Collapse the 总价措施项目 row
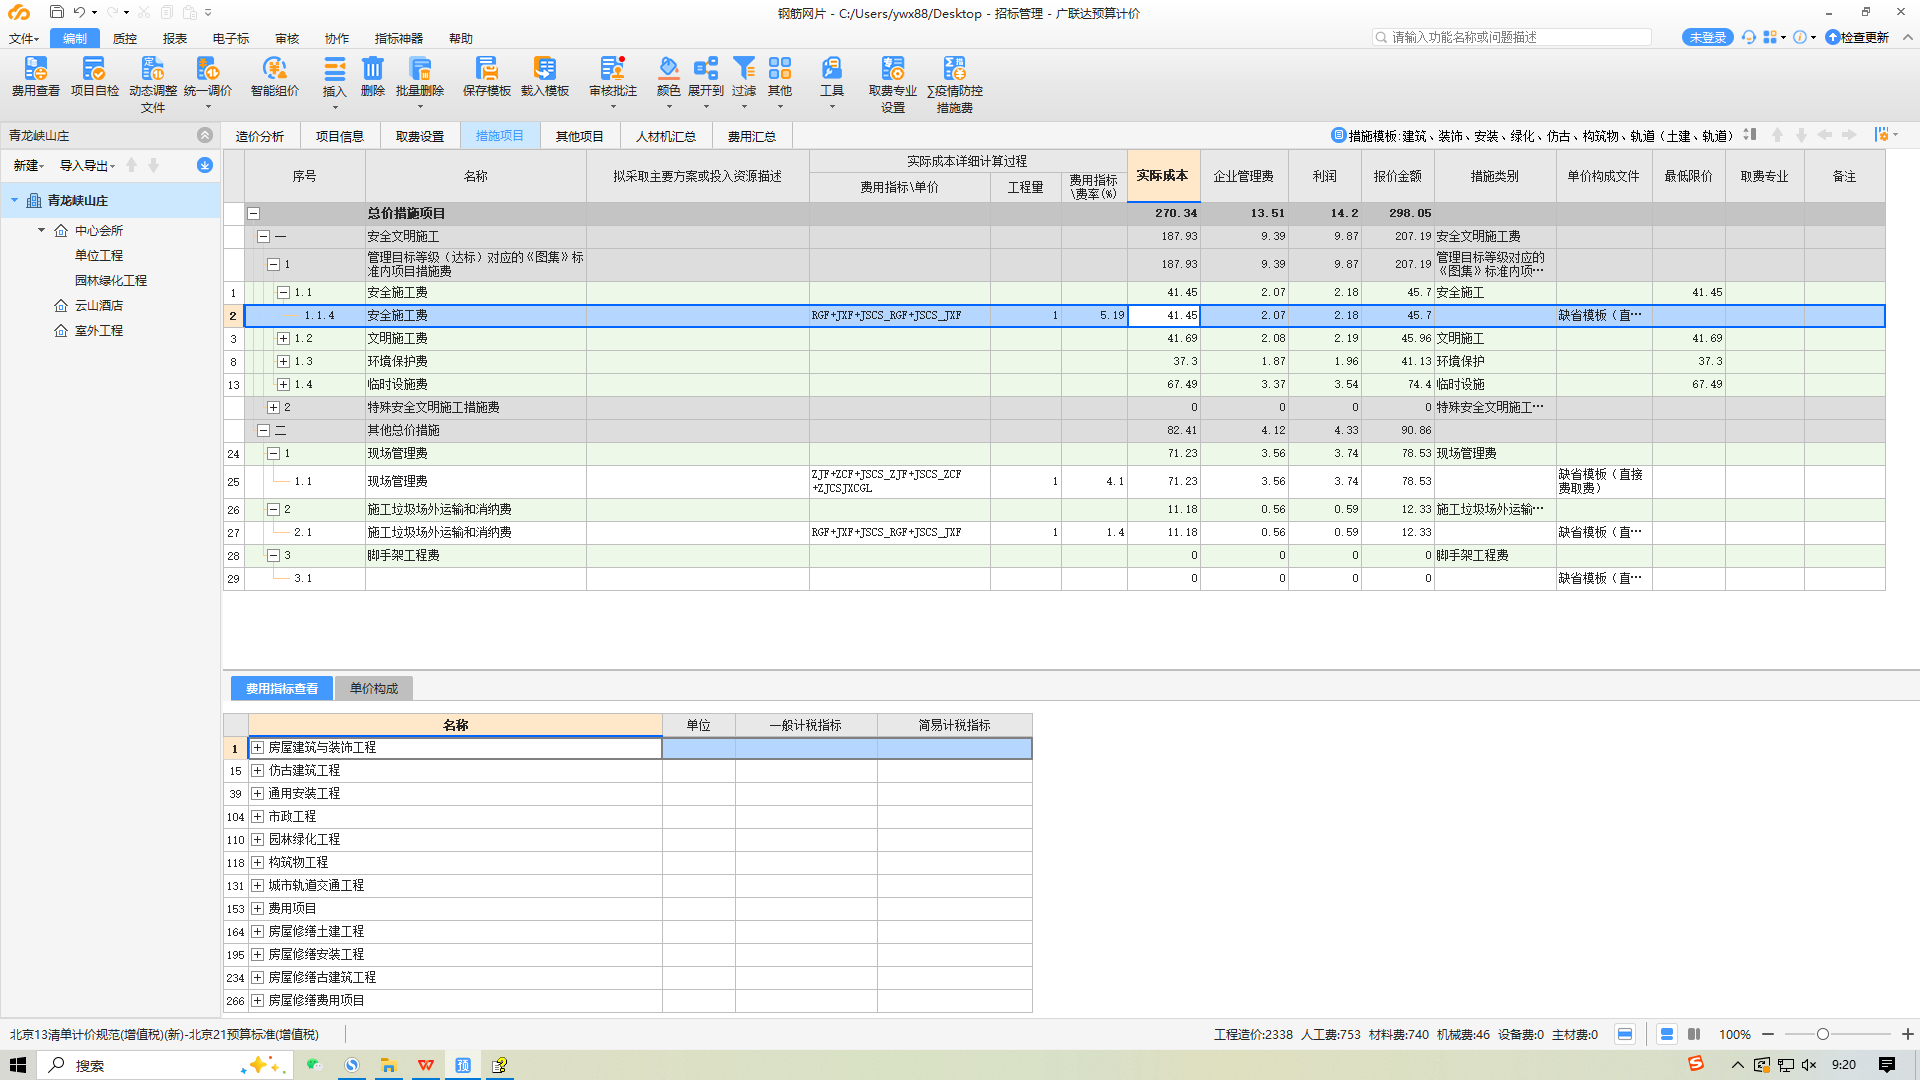This screenshot has width=1920, height=1080. [254, 213]
